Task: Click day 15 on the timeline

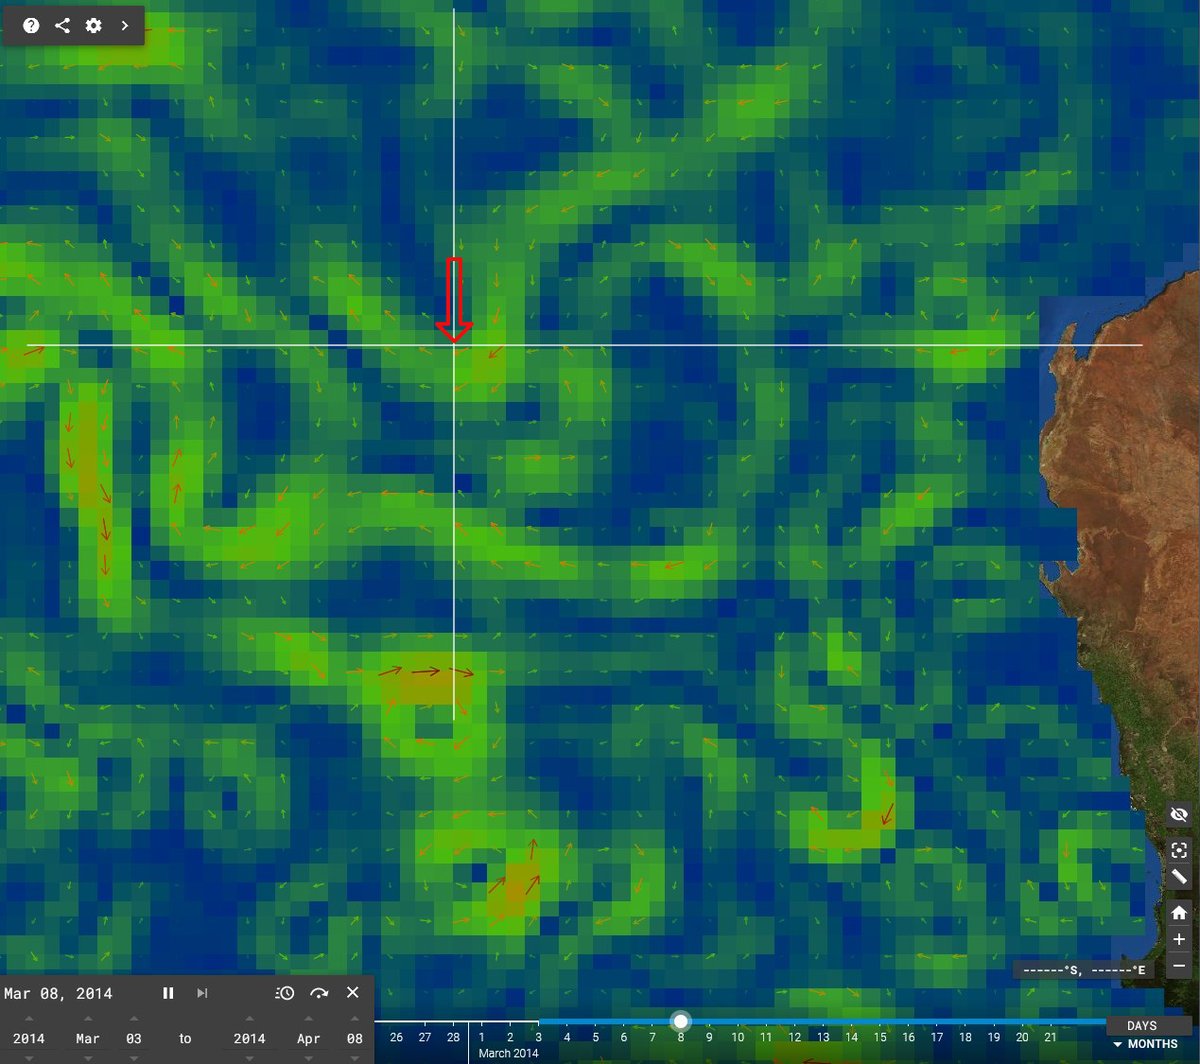Action: pyautogui.click(x=880, y=1037)
